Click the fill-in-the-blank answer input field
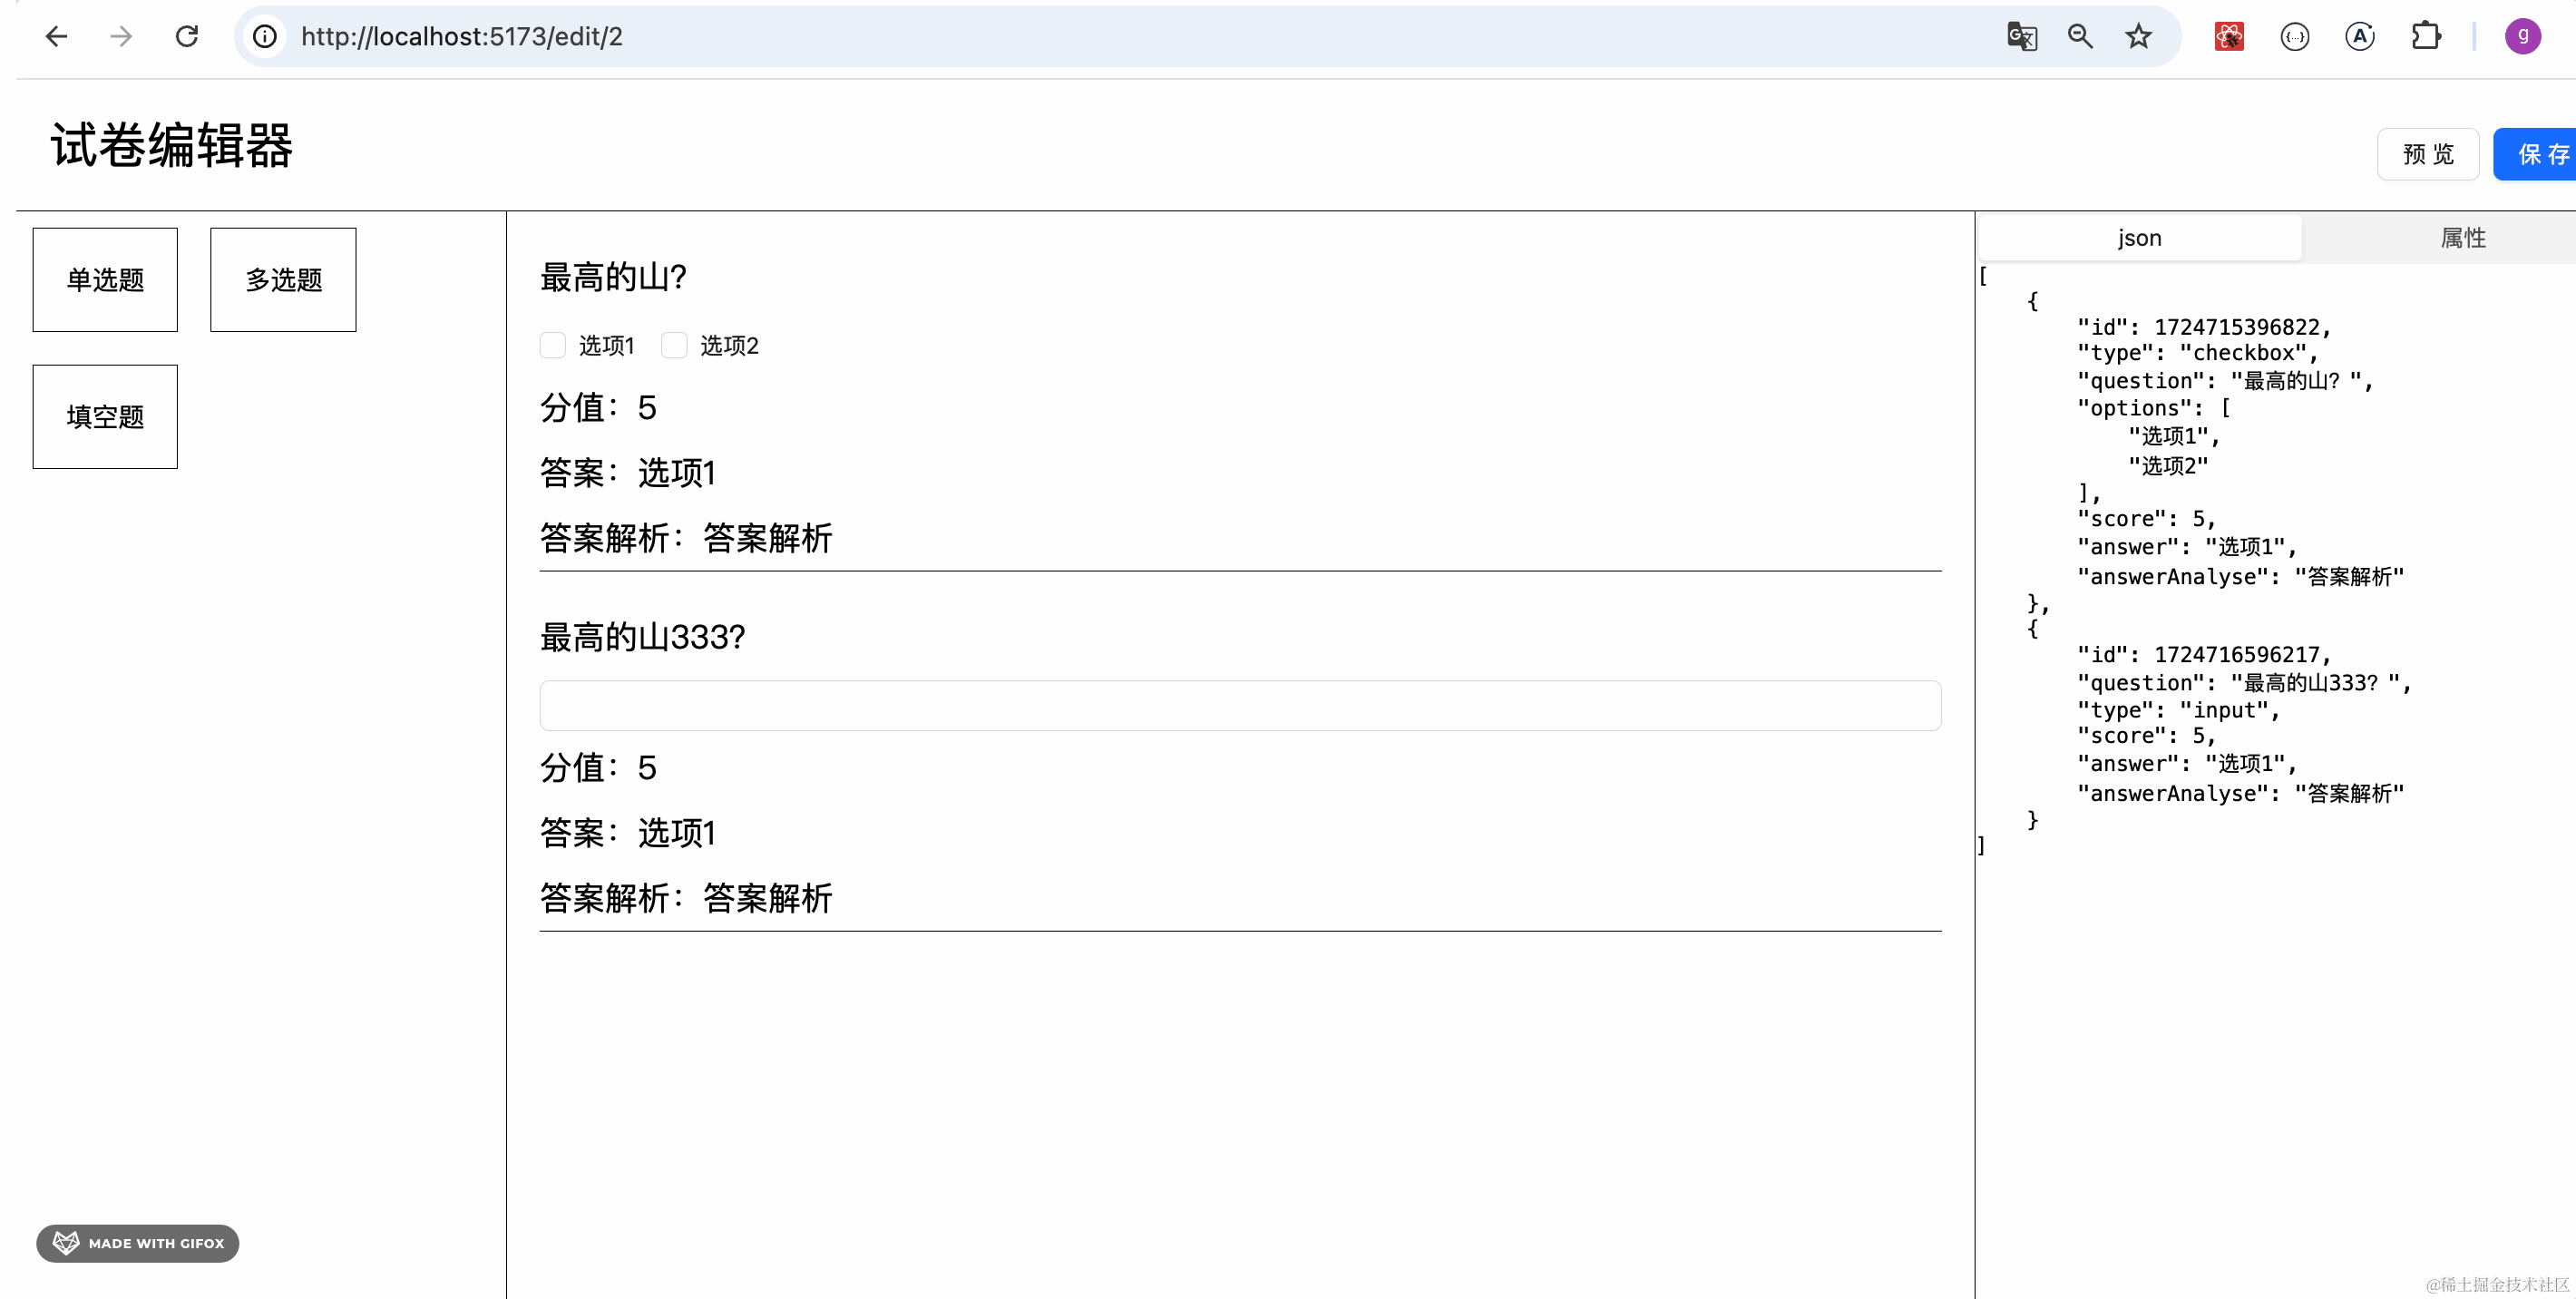The image size is (2576, 1299). [x=1240, y=706]
